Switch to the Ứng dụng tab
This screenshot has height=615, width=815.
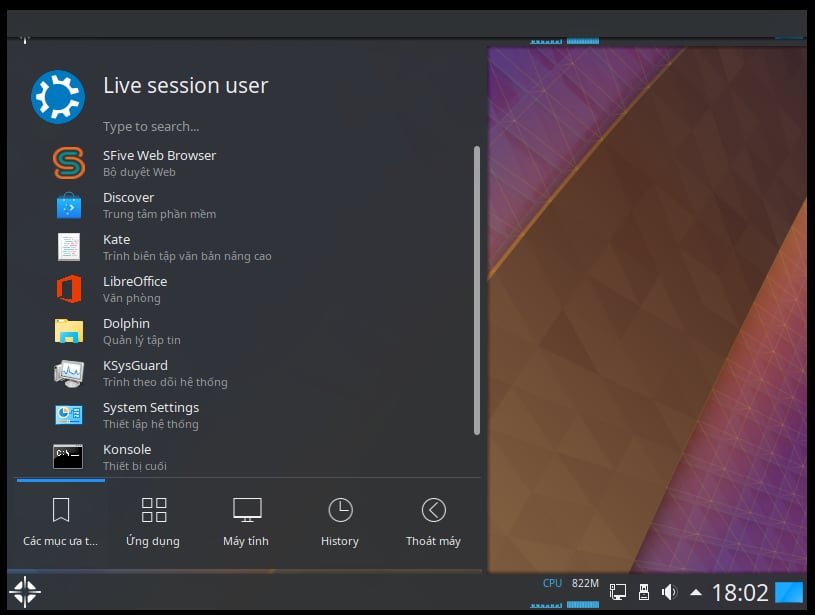point(153,522)
